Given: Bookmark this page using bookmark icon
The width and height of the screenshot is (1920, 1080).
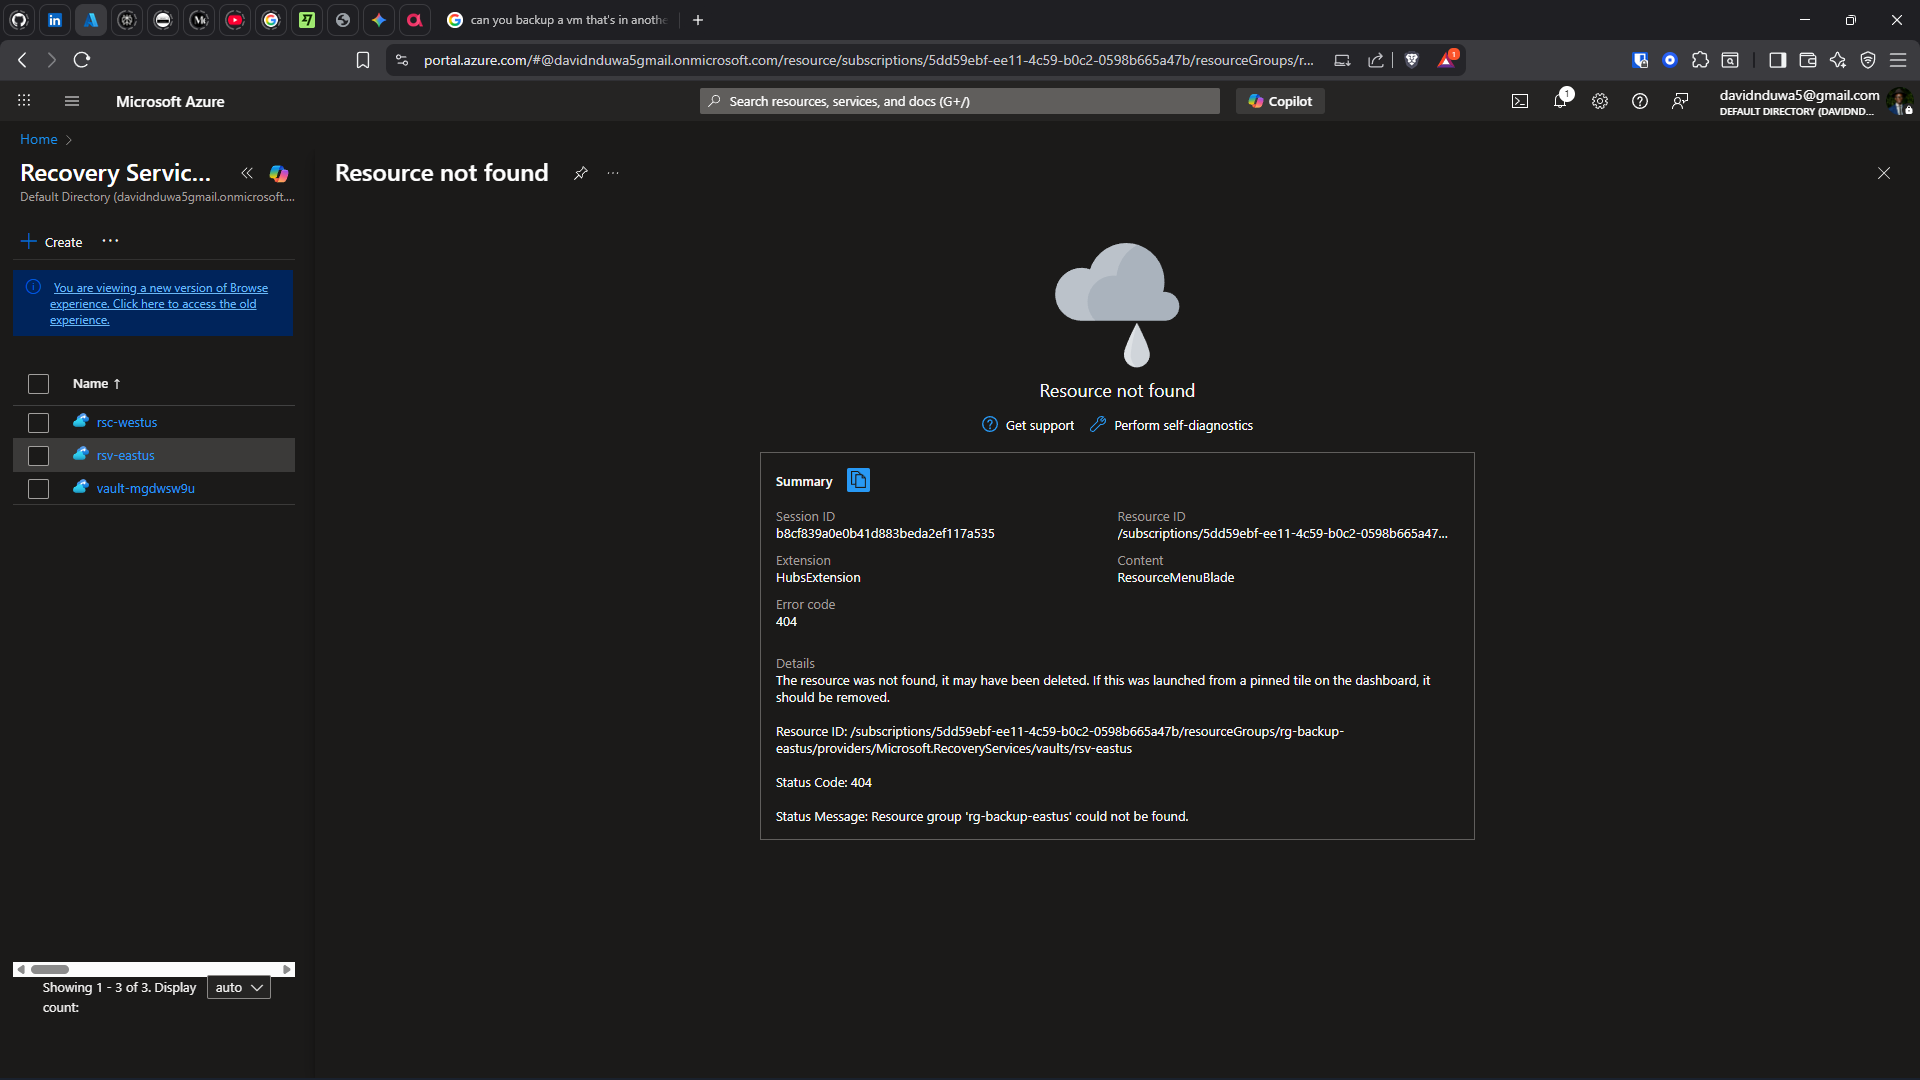Looking at the screenshot, I should pos(363,60).
